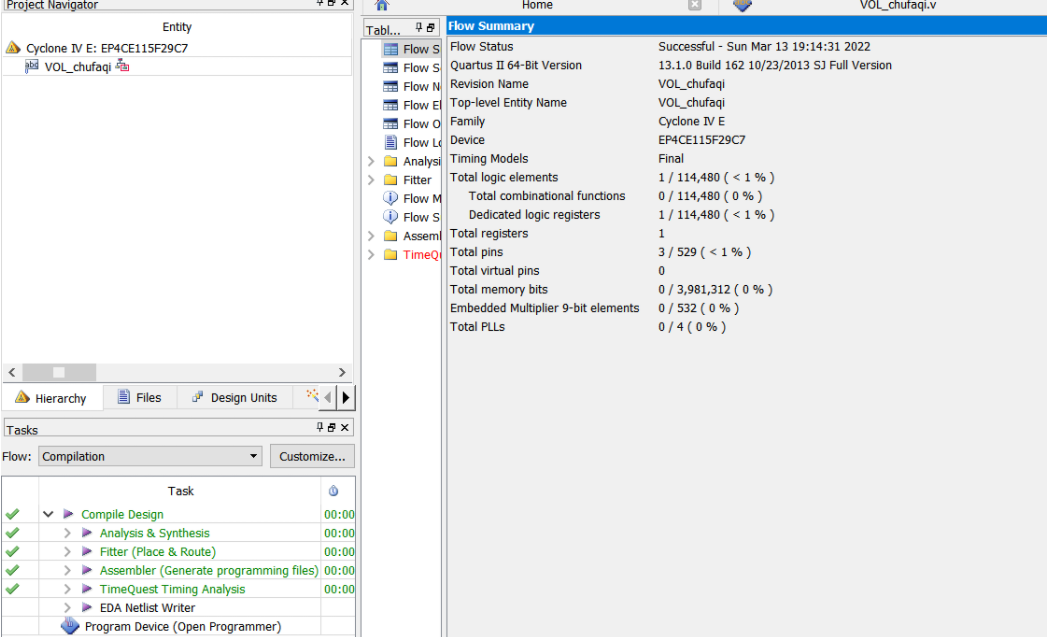Click the play icon beside Compile Design
The width and height of the screenshot is (1055, 637).
coord(68,514)
